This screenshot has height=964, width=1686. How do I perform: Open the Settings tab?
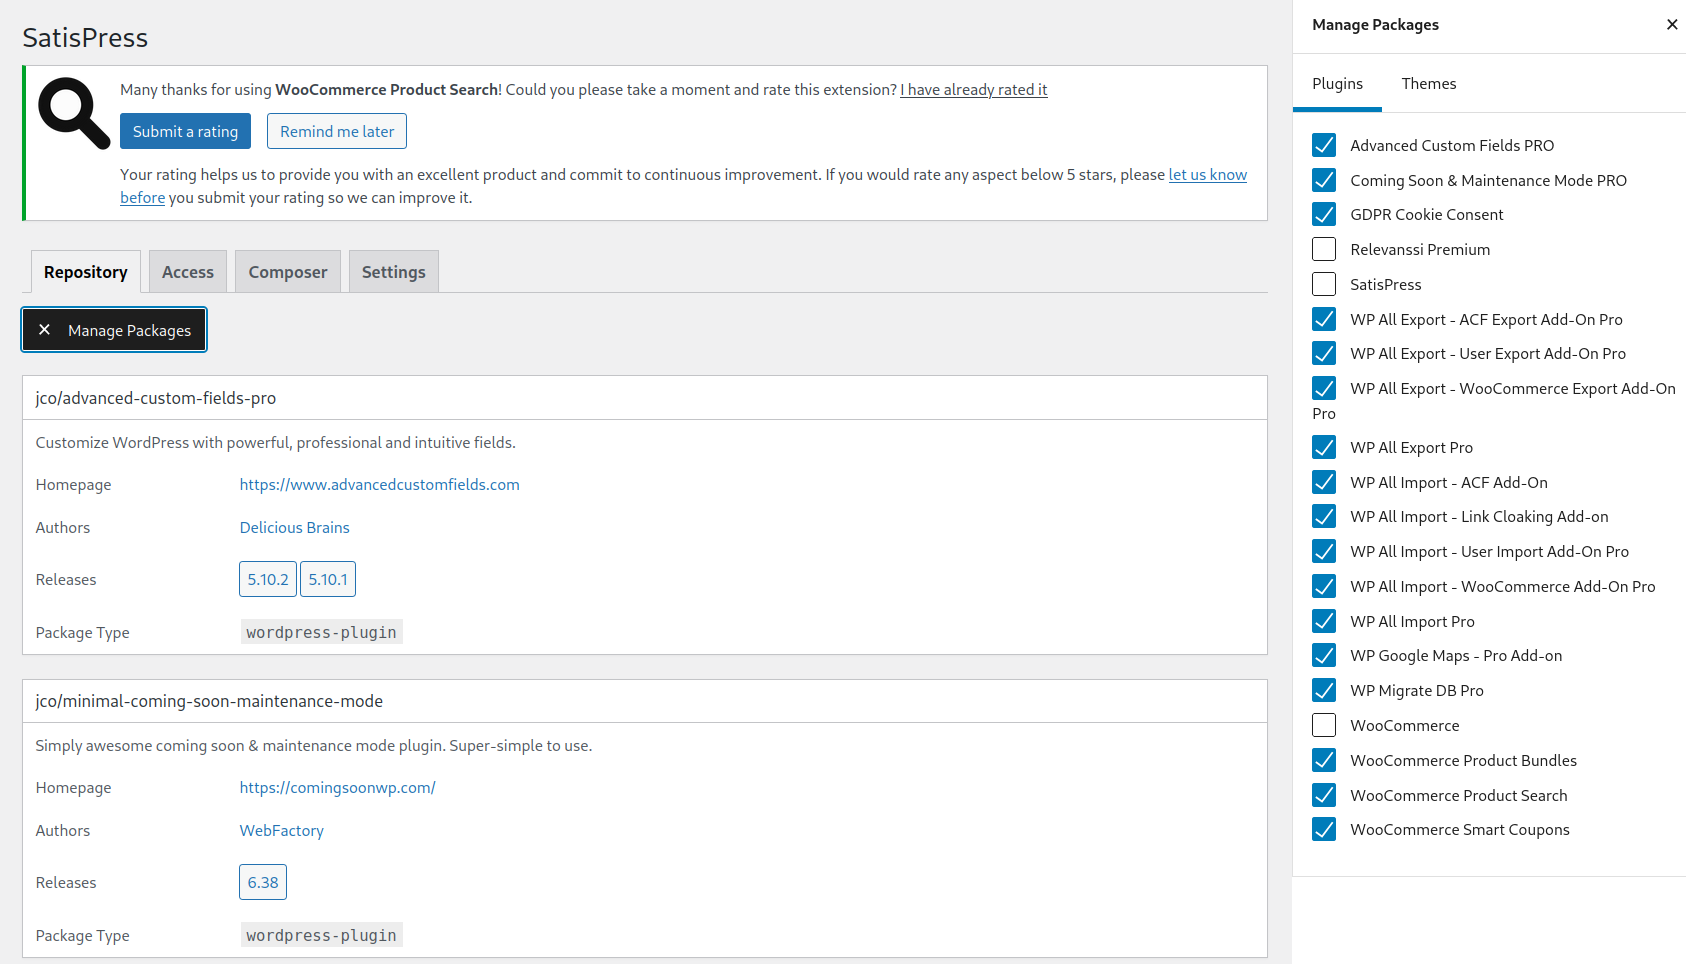pyautogui.click(x=393, y=271)
